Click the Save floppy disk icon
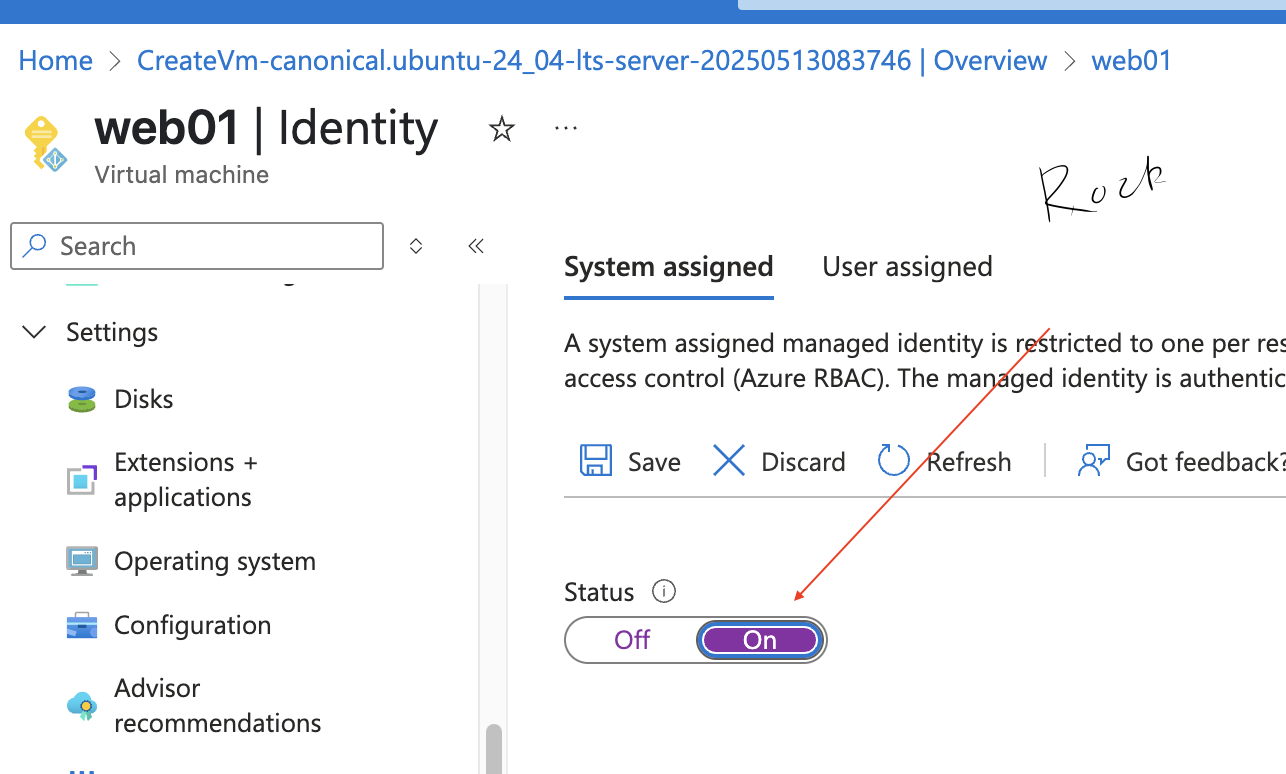This screenshot has height=774, width=1286. pos(596,461)
